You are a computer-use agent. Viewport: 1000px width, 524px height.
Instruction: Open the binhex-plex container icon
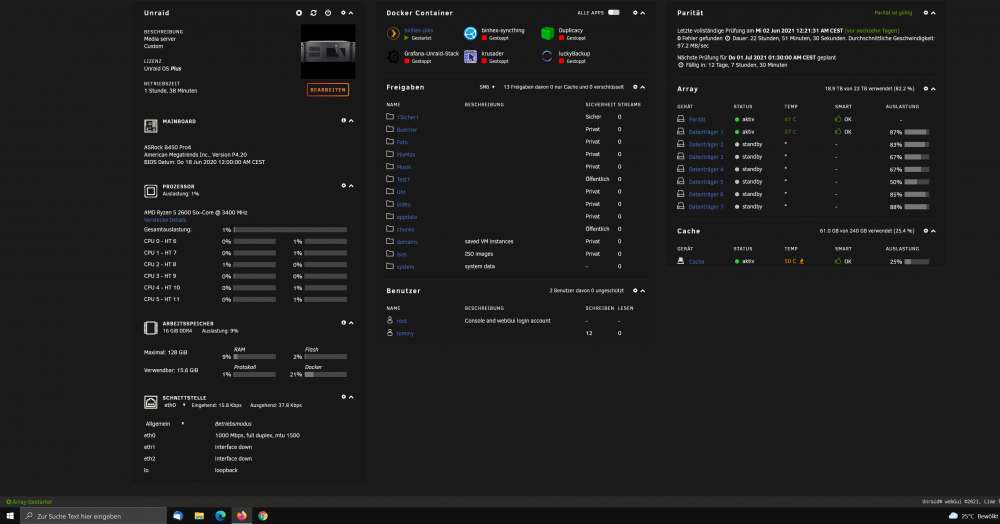coord(393,33)
